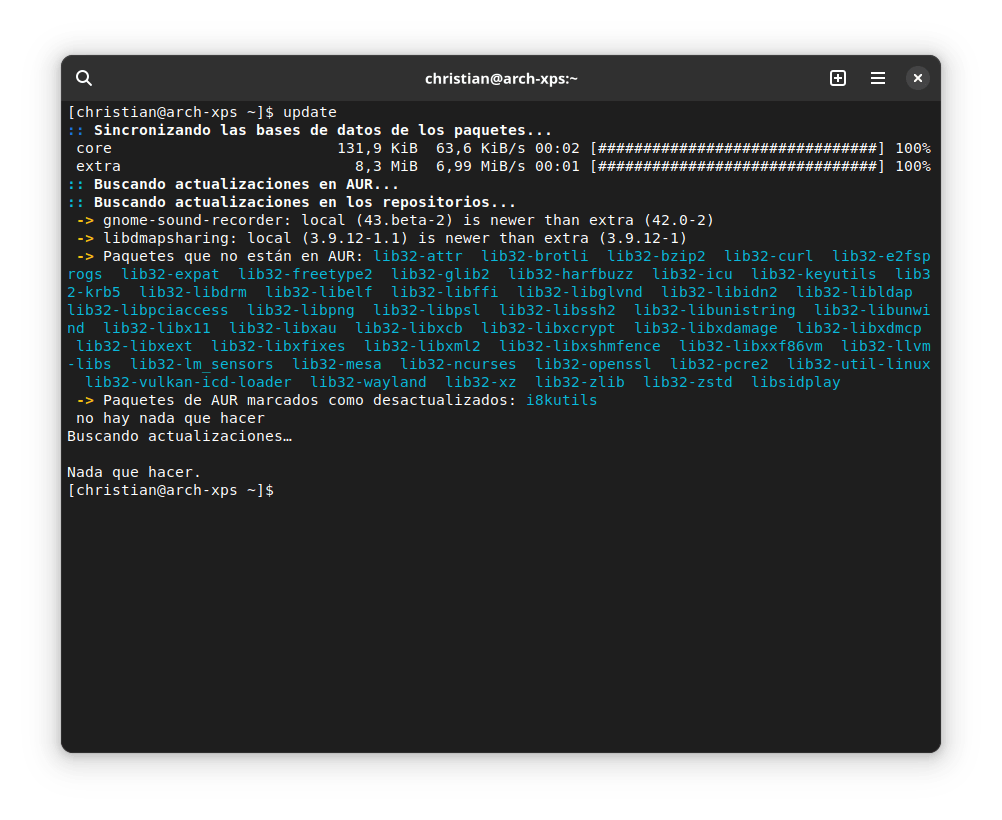Click outdated AUR package i8kutils
The image size is (1002, 820).
pos(562,400)
